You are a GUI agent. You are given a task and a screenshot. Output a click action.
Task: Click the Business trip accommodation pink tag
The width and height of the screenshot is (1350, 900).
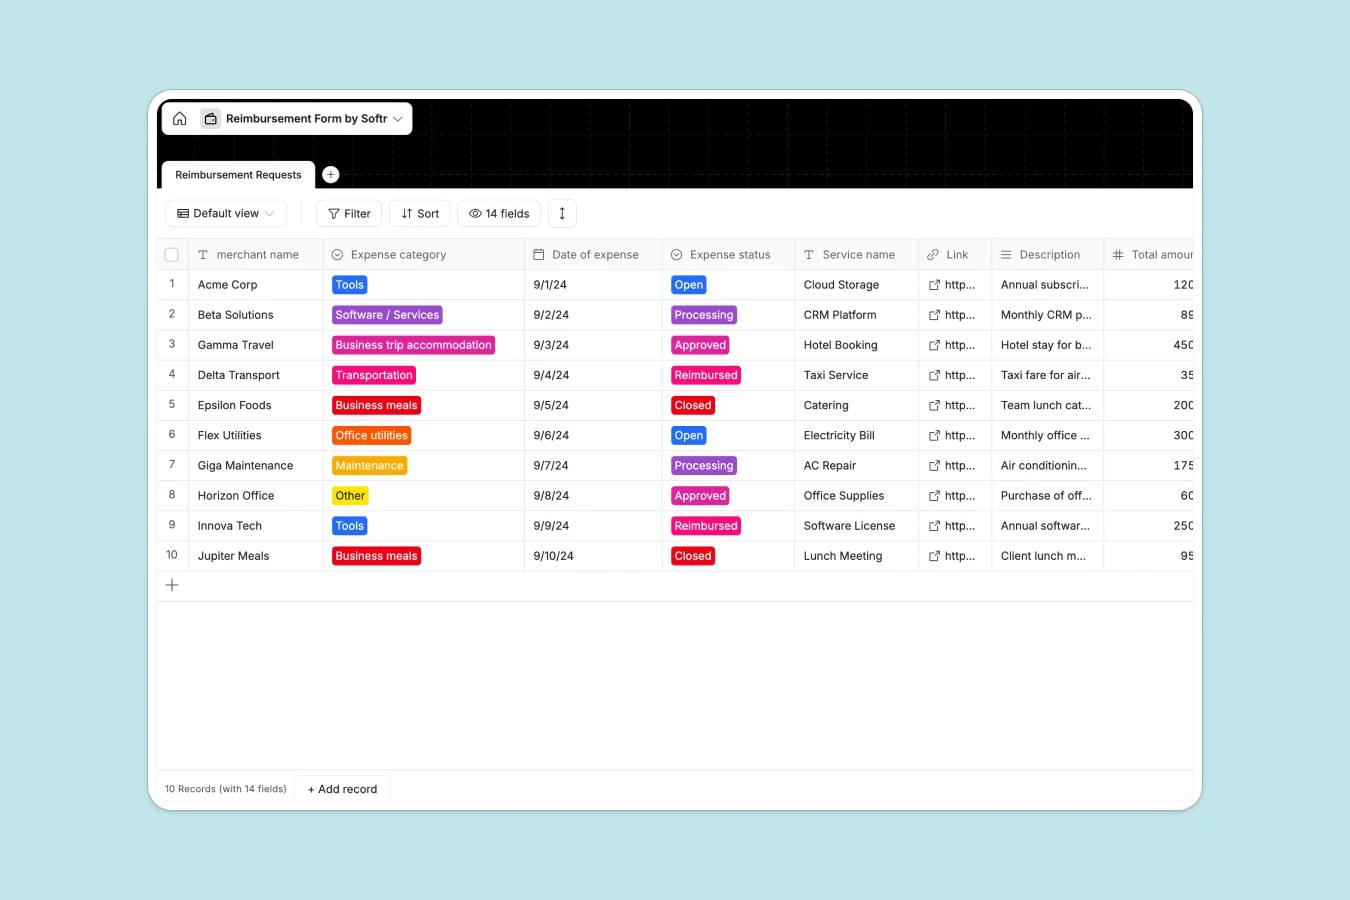pos(413,345)
